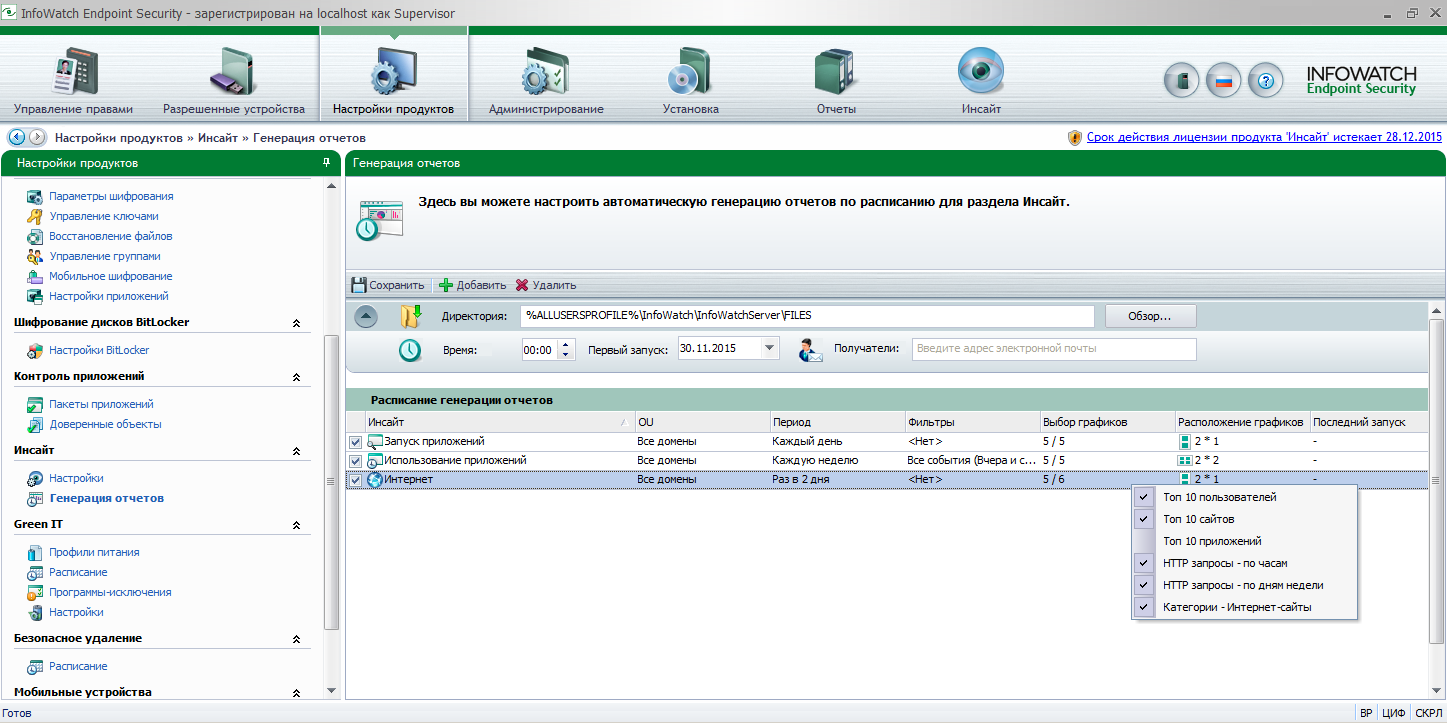Uncheck the Запуск приложений report checkbox
Screen dimensions: 1447x723
(x=355, y=442)
